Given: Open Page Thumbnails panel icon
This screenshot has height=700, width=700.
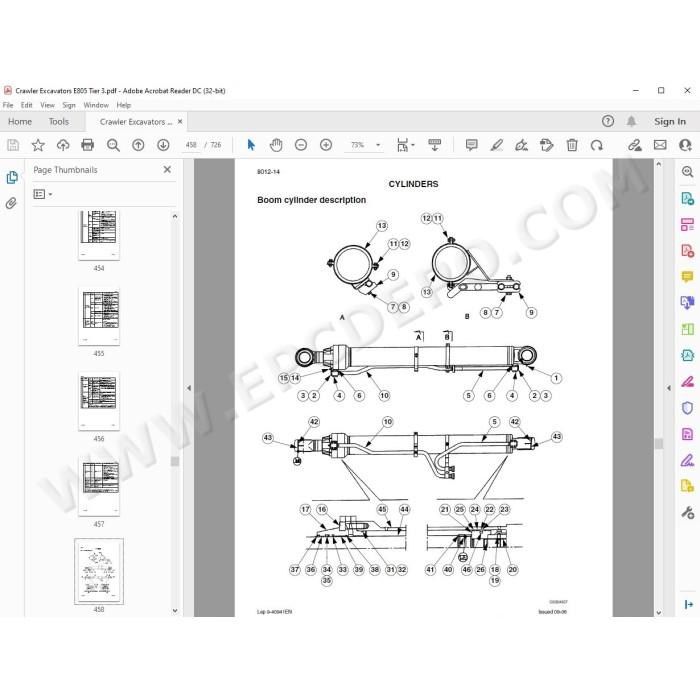Looking at the screenshot, I should coord(12,178).
